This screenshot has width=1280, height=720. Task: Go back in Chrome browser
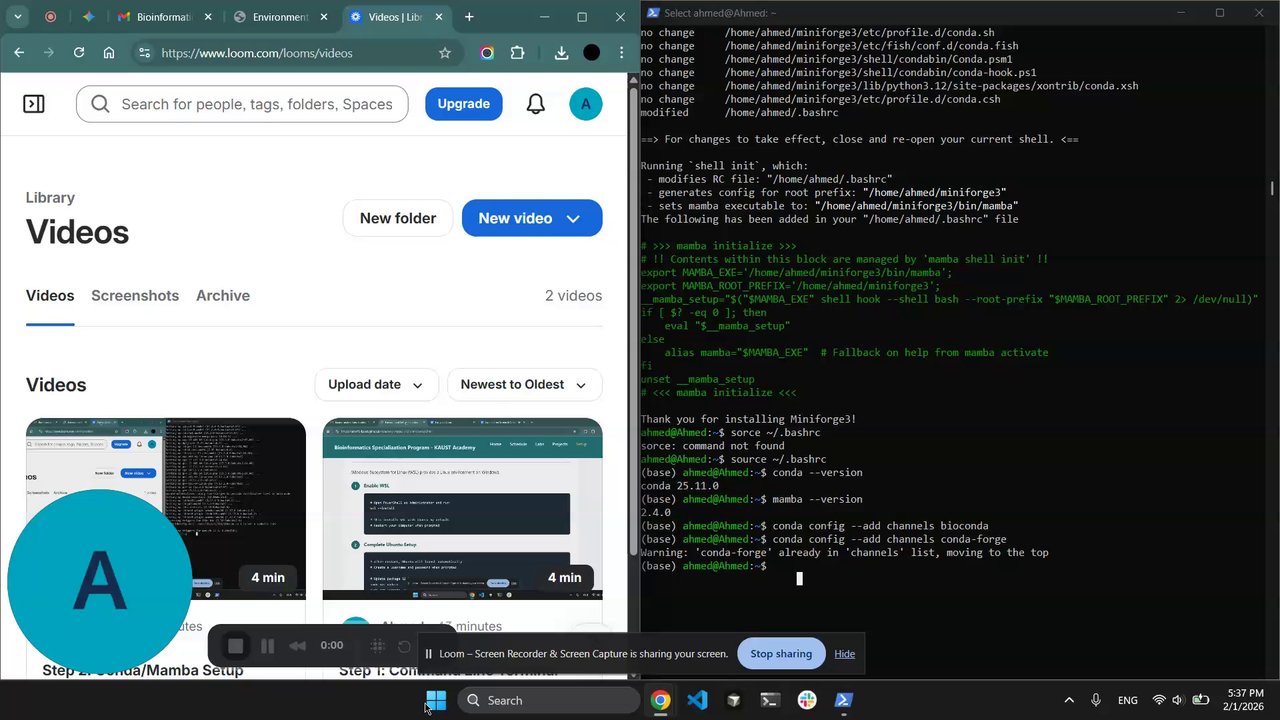click(19, 53)
